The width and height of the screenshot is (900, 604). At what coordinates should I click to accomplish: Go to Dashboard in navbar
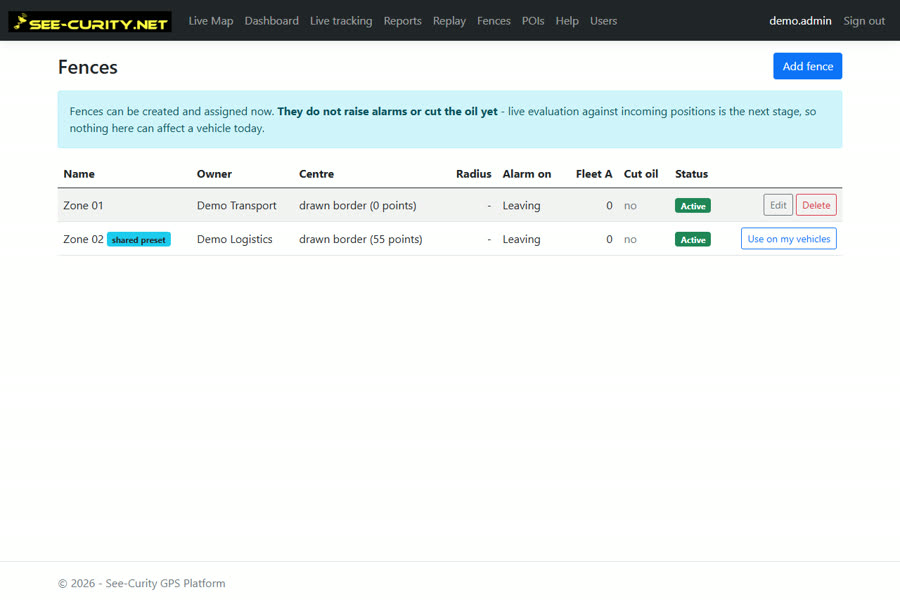pos(271,21)
